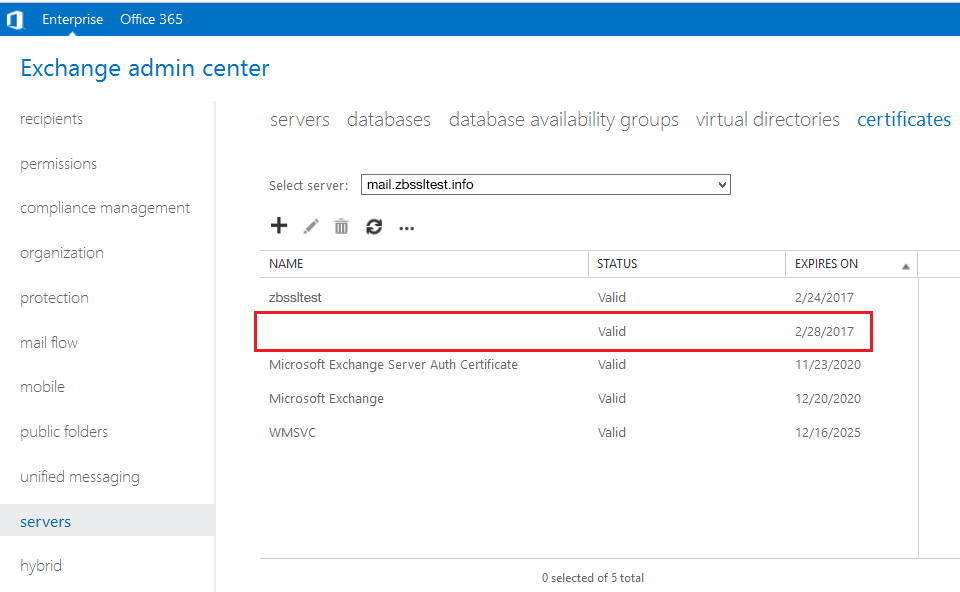Select the zbssltest certificate row
Viewport: 960px width, 592px height.
coord(296,297)
